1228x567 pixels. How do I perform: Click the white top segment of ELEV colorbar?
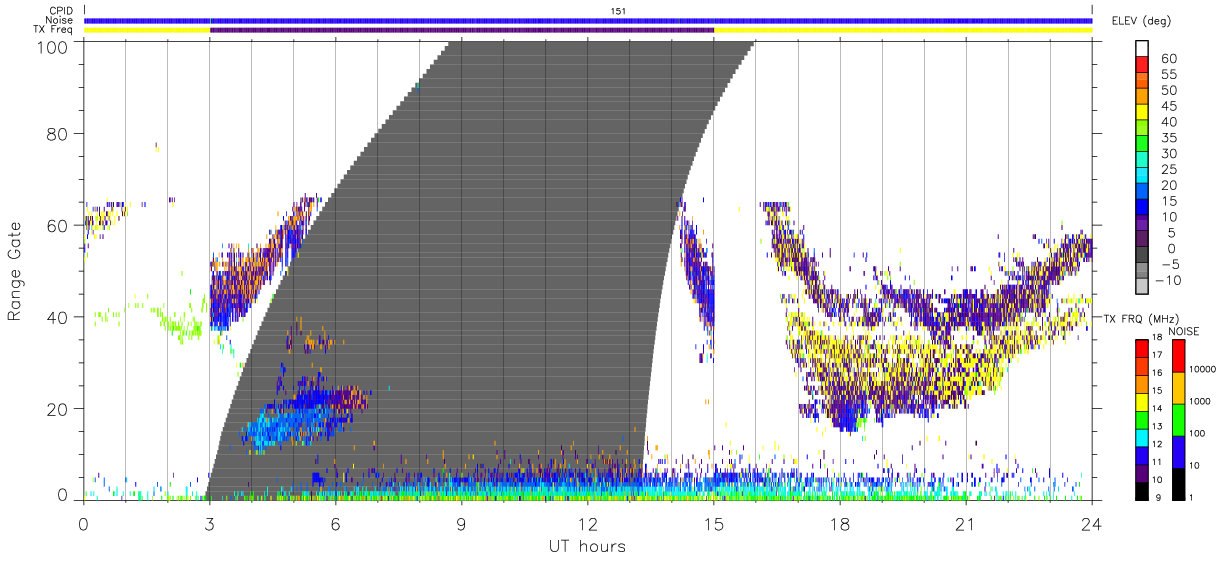point(1142,49)
